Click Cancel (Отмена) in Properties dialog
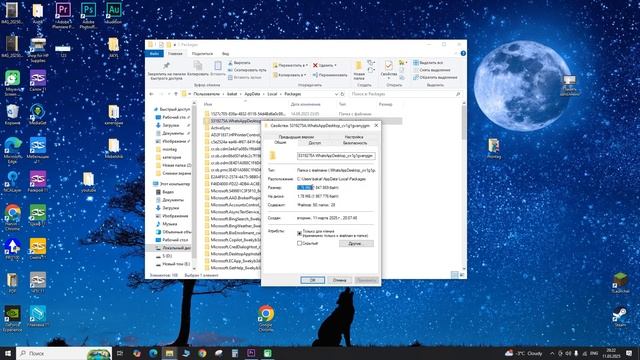This screenshot has width=640, height=360. click(x=339, y=280)
